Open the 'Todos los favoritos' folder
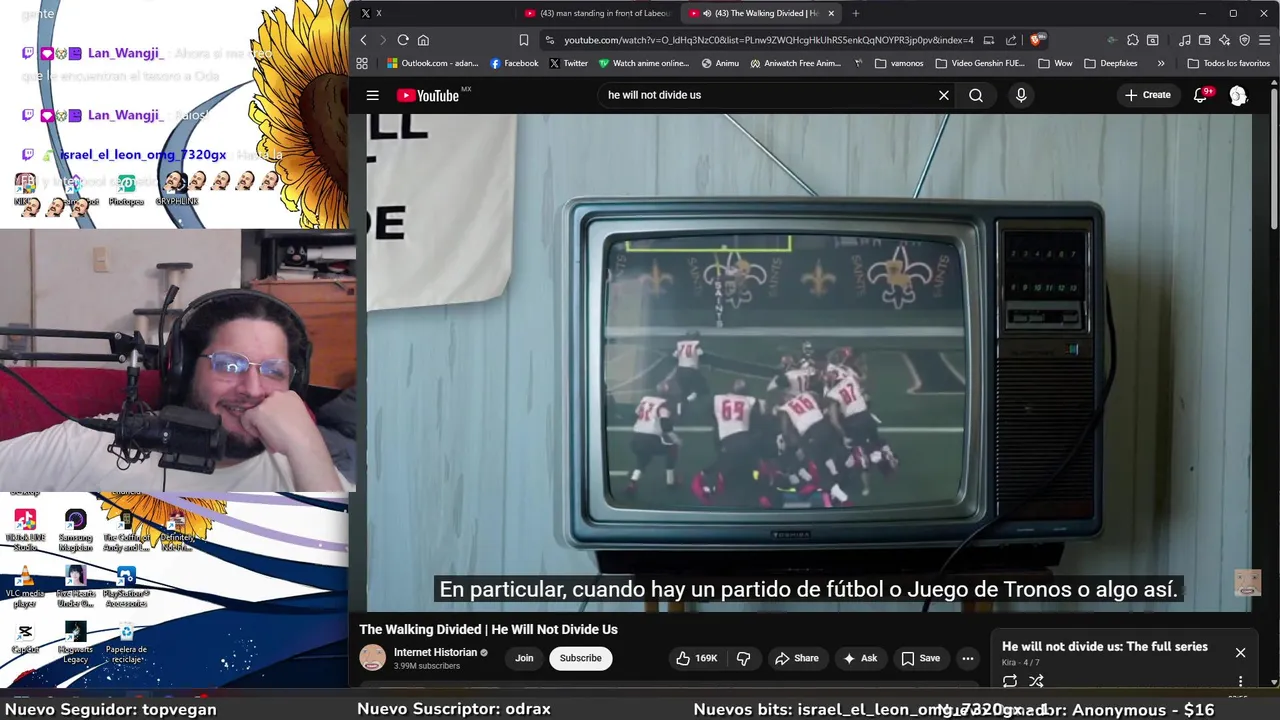The height and width of the screenshot is (720, 1280). tap(1228, 63)
